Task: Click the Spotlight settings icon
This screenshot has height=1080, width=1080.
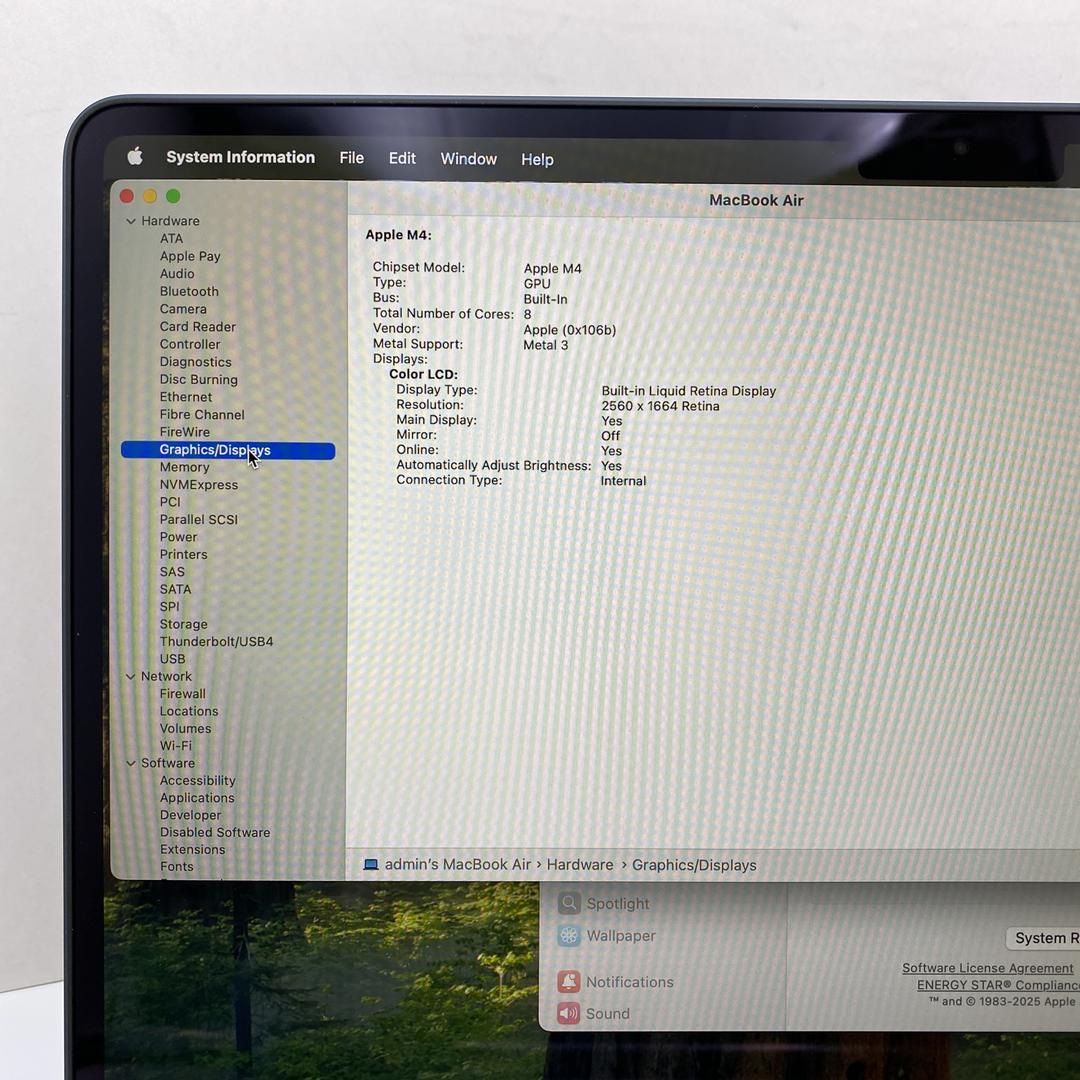Action: coord(569,904)
